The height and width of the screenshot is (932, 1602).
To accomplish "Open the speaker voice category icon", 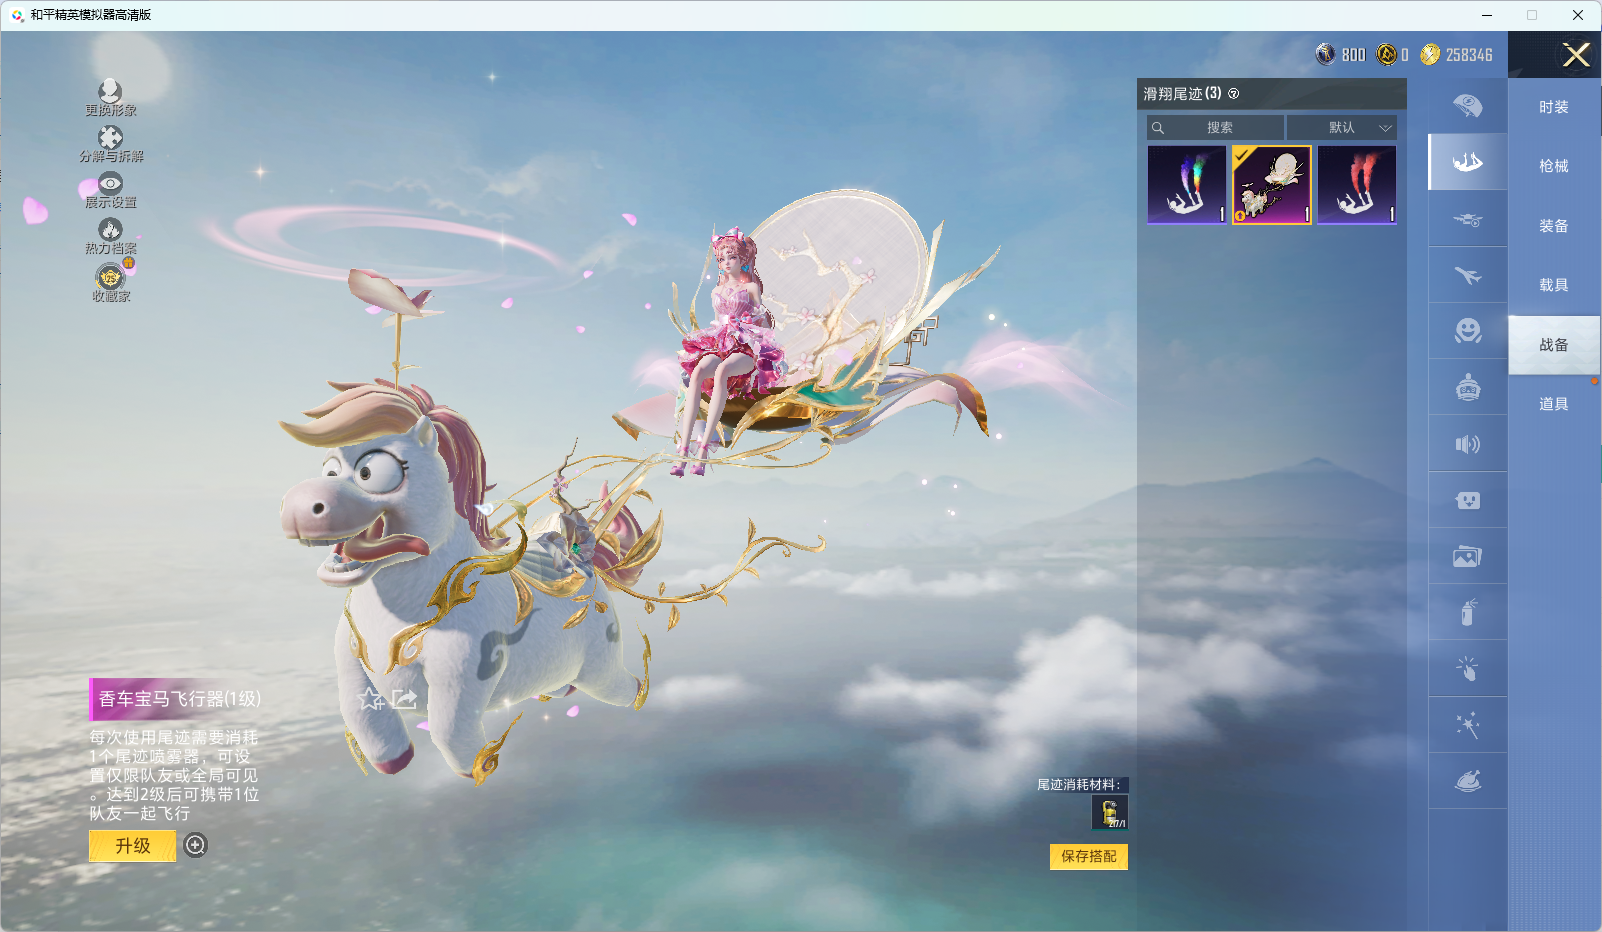I will pyautogui.click(x=1467, y=444).
